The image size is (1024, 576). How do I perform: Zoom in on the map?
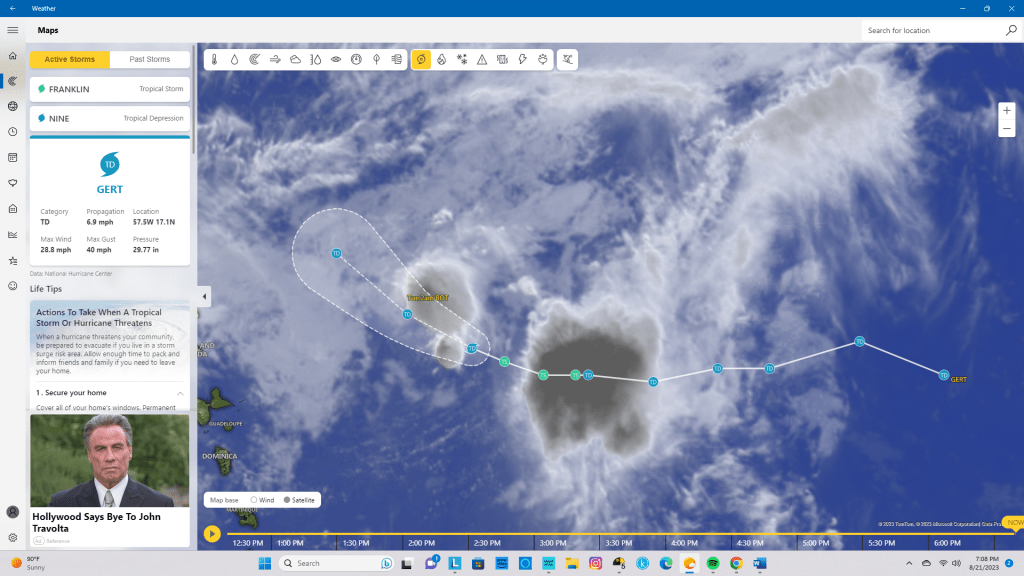click(1007, 111)
